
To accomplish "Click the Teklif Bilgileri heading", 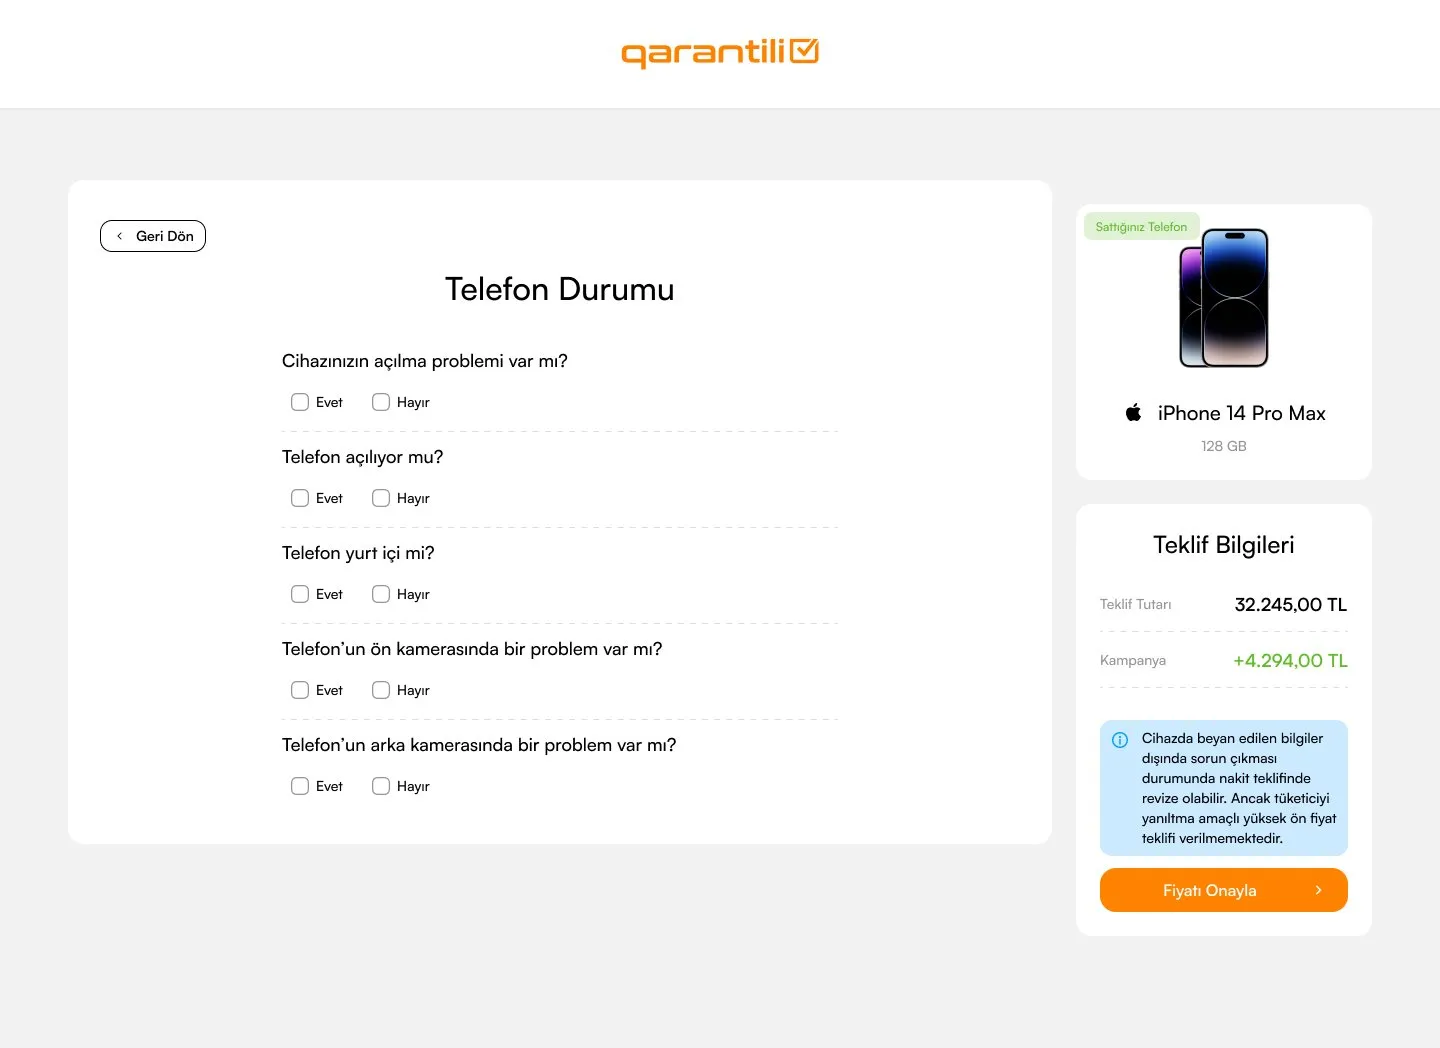I will pos(1224,545).
